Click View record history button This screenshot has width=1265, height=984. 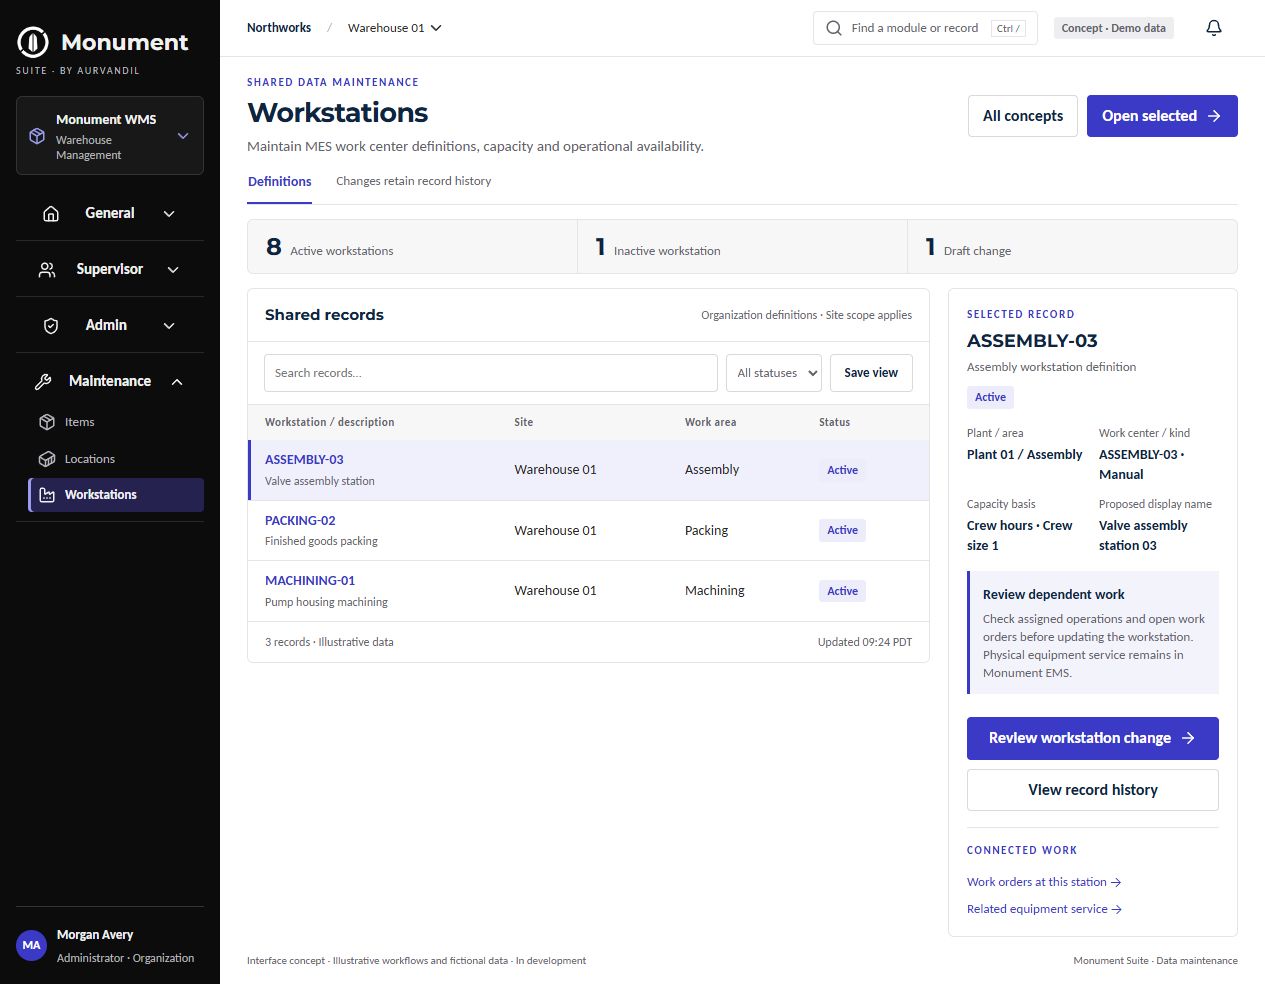pyautogui.click(x=1093, y=790)
